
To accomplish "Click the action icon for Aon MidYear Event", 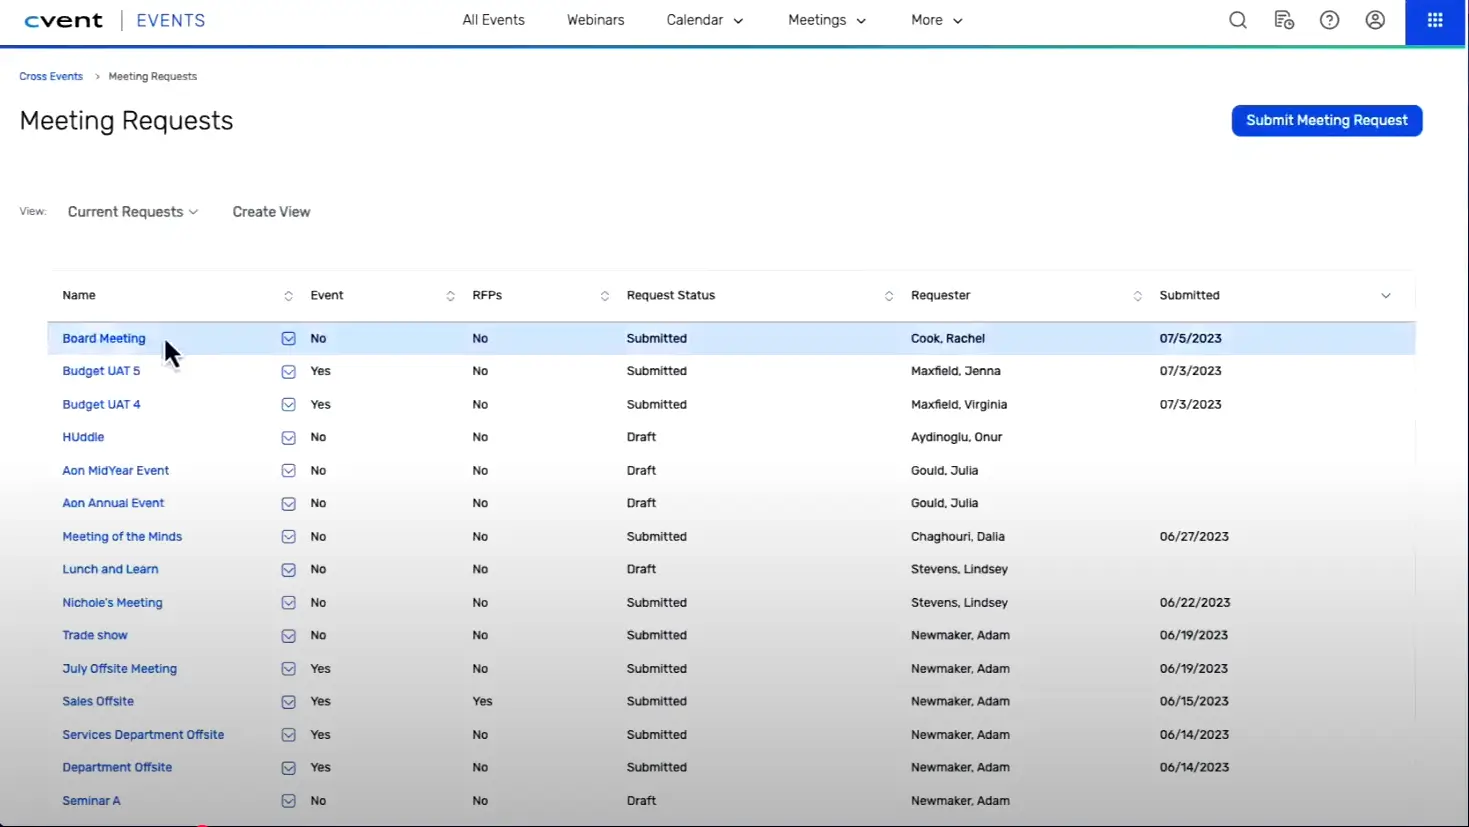I will point(288,471).
